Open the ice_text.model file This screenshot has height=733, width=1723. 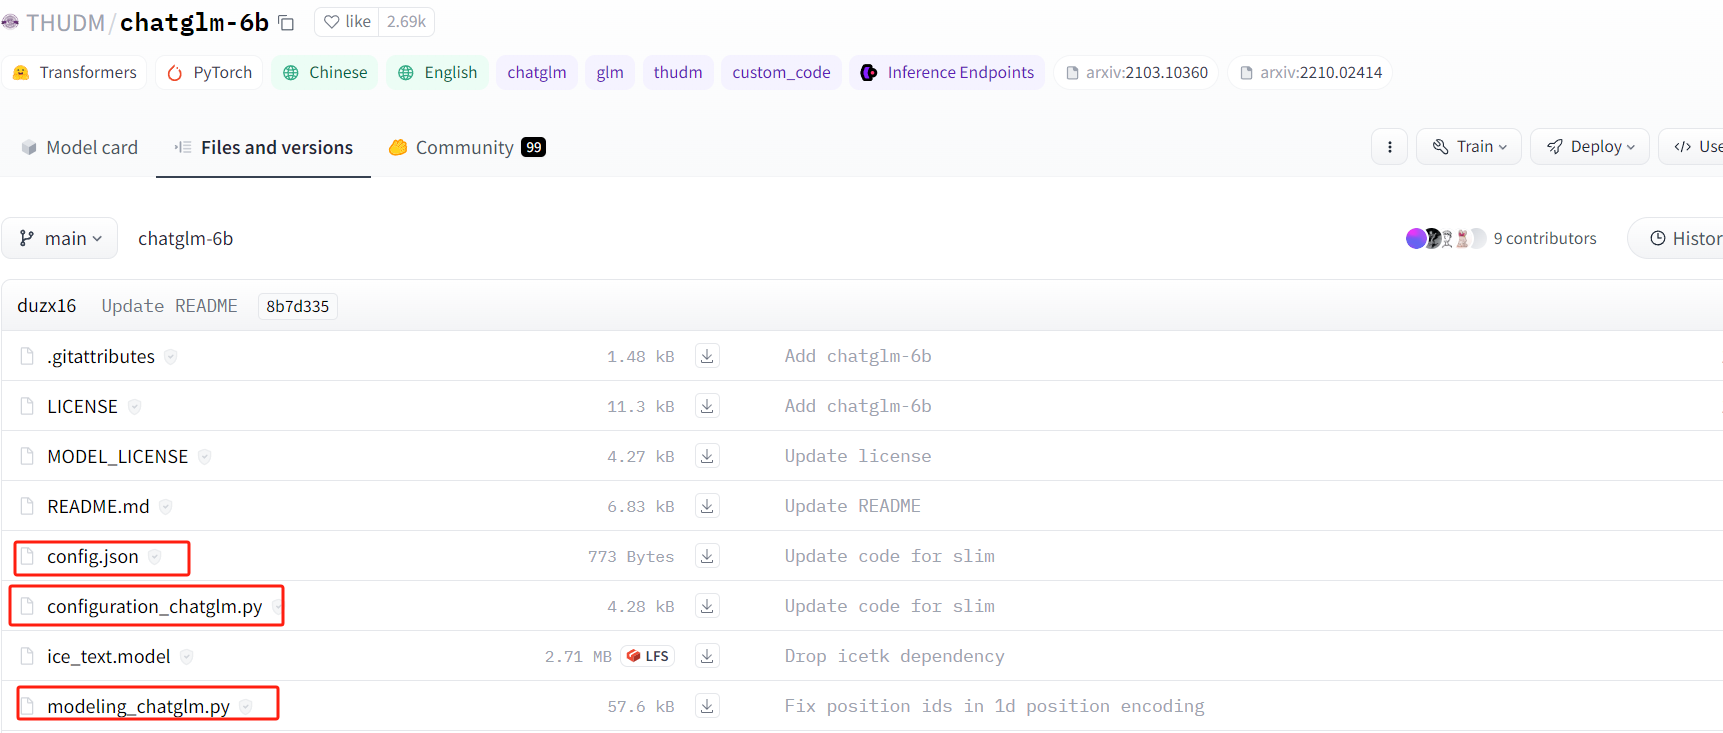(x=109, y=656)
